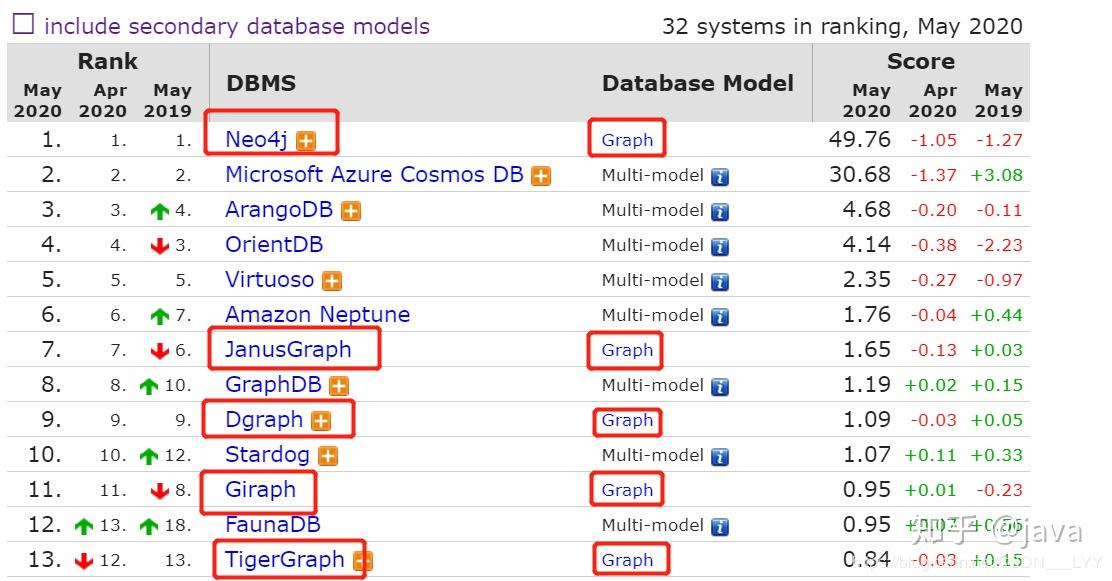
Task: Click the info icon in the Amazon Neptune row
Action: point(719,317)
